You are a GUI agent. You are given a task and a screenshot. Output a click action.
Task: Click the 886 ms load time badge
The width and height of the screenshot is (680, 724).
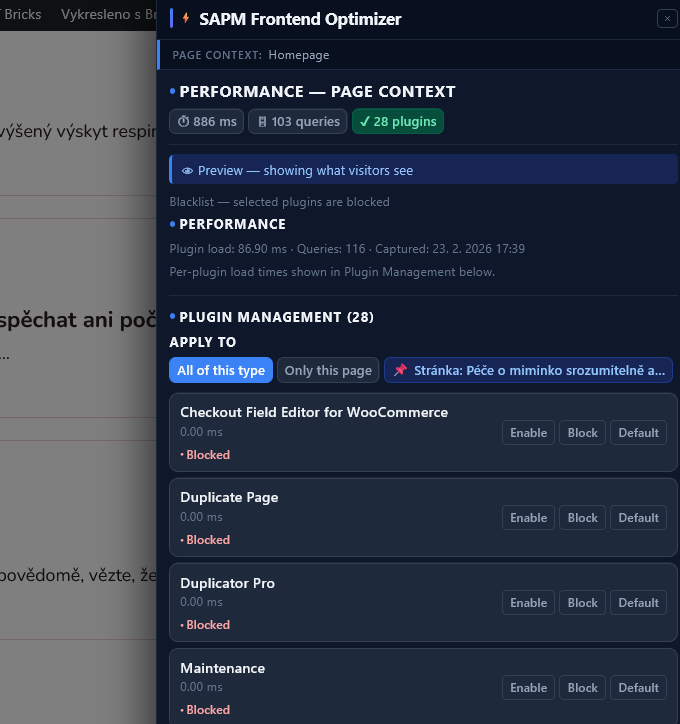pos(206,121)
